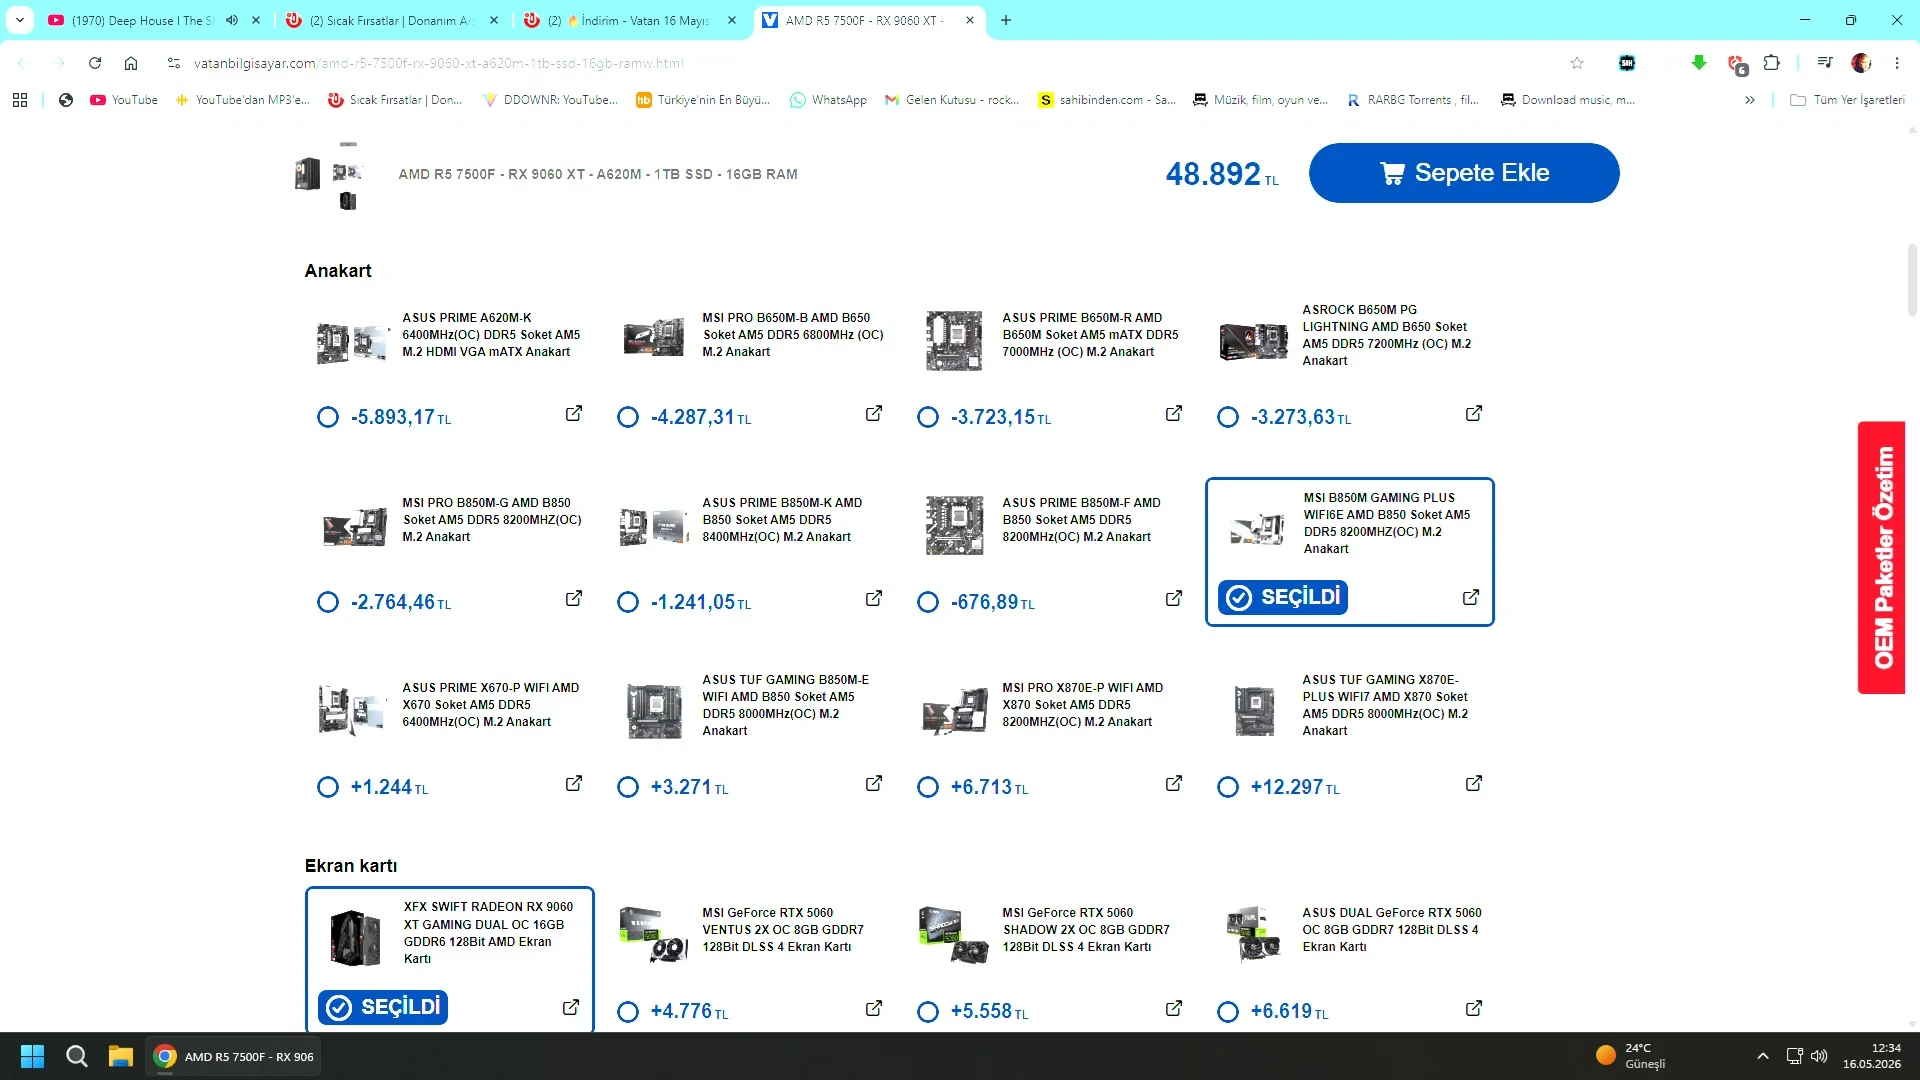Select MSI RTX 5060 SHADOW for +5.558 TL
This screenshot has width=1920, height=1080.
click(928, 1012)
